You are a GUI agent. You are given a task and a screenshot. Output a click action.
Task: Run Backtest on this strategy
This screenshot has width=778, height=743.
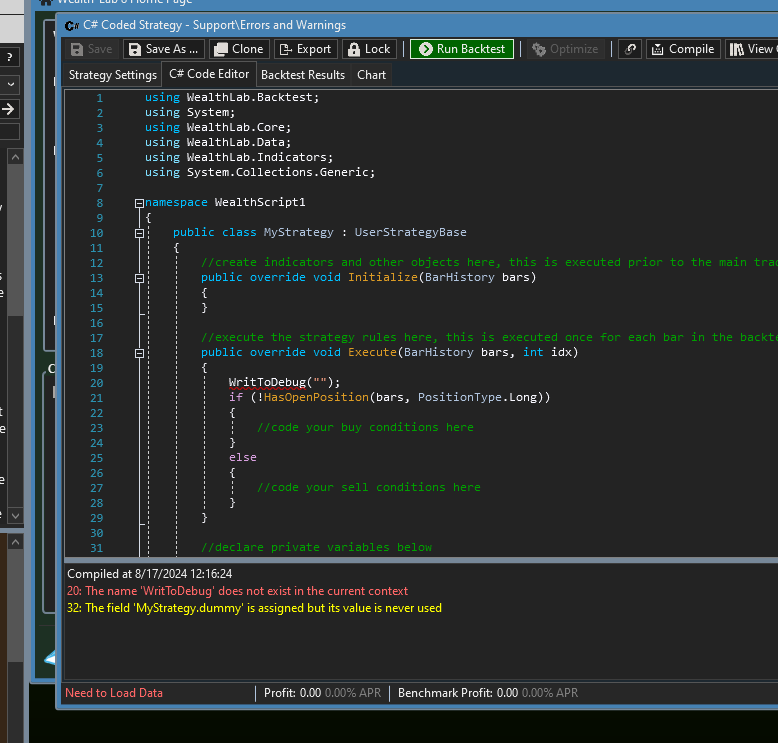coord(463,49)
